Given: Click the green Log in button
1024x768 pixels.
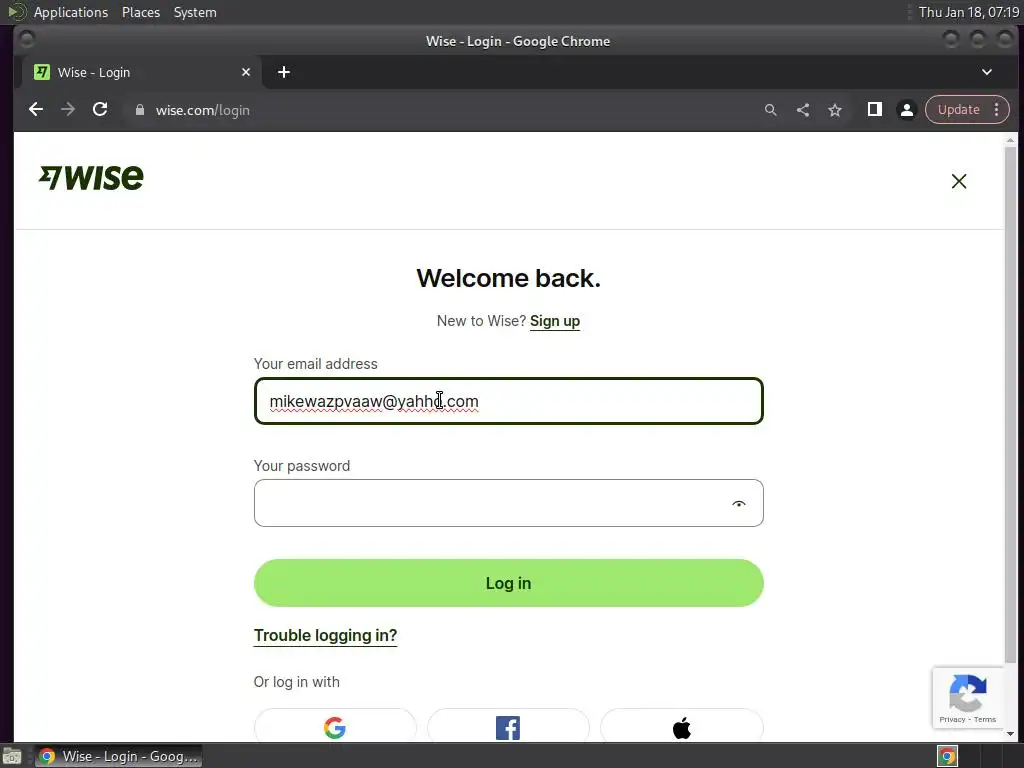Looking at the screenshot, I should [508, 583].
